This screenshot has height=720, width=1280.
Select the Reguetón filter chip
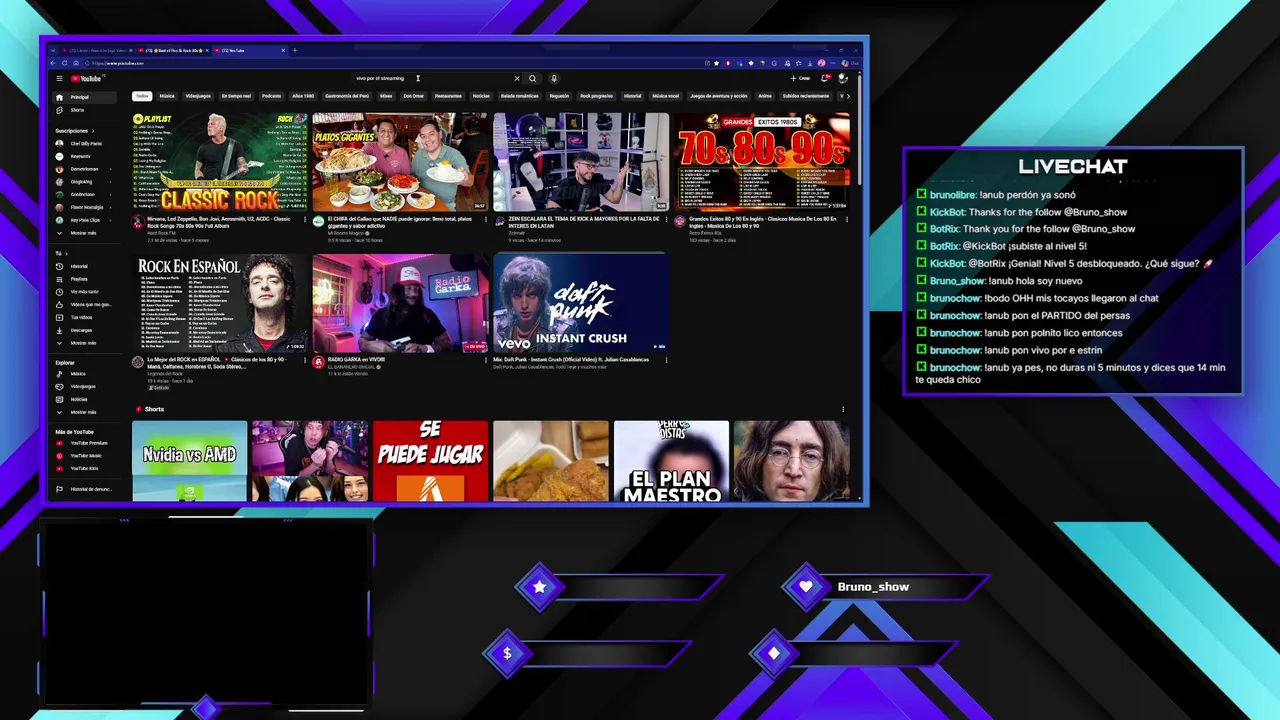559,96
